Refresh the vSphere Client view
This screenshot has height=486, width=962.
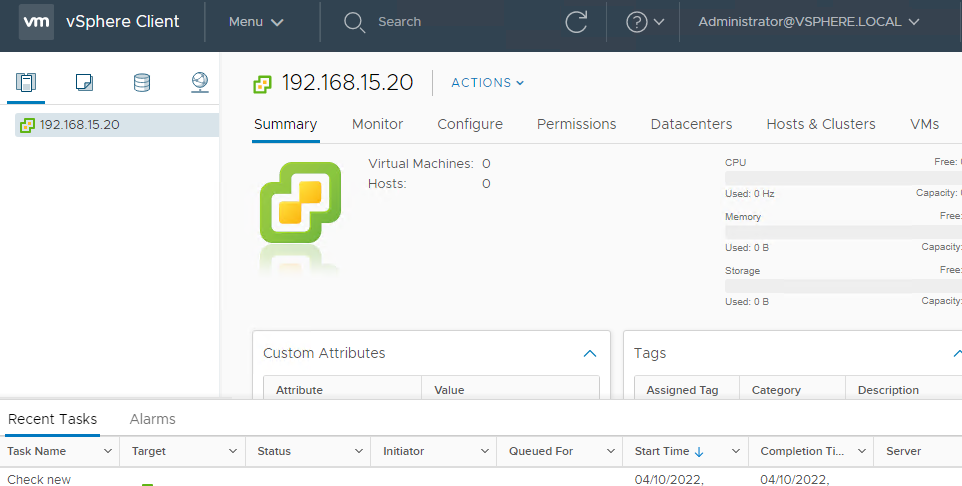pyautogui.click(x=576, y=22)
